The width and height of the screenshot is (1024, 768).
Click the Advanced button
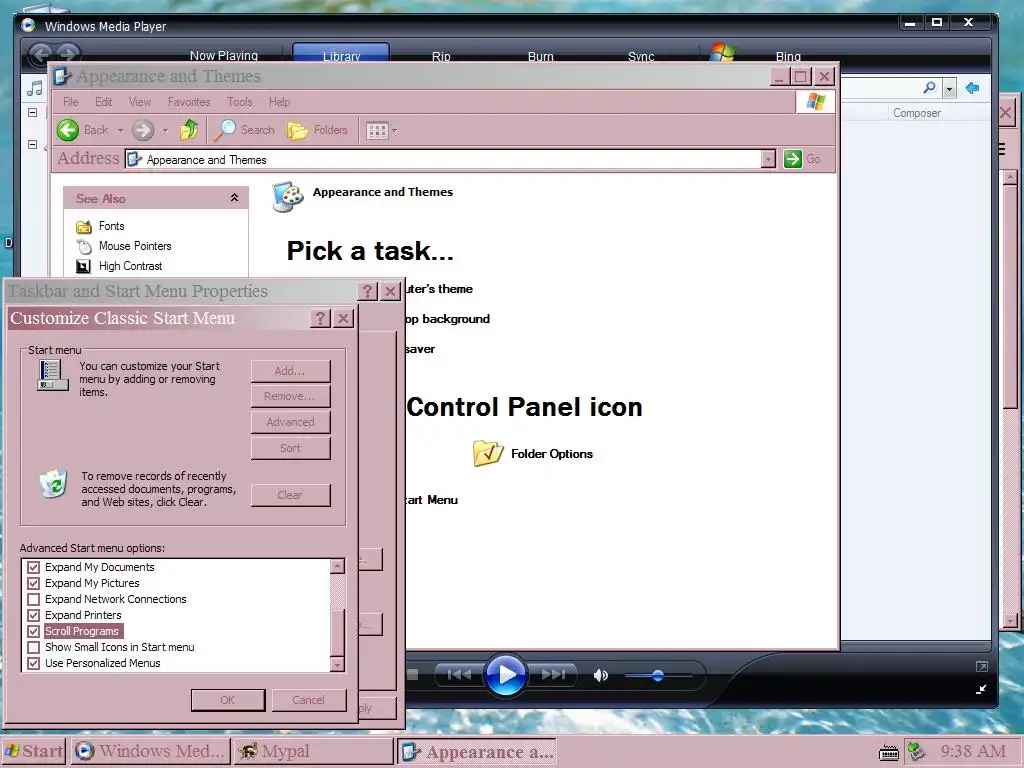coord(290,423)
